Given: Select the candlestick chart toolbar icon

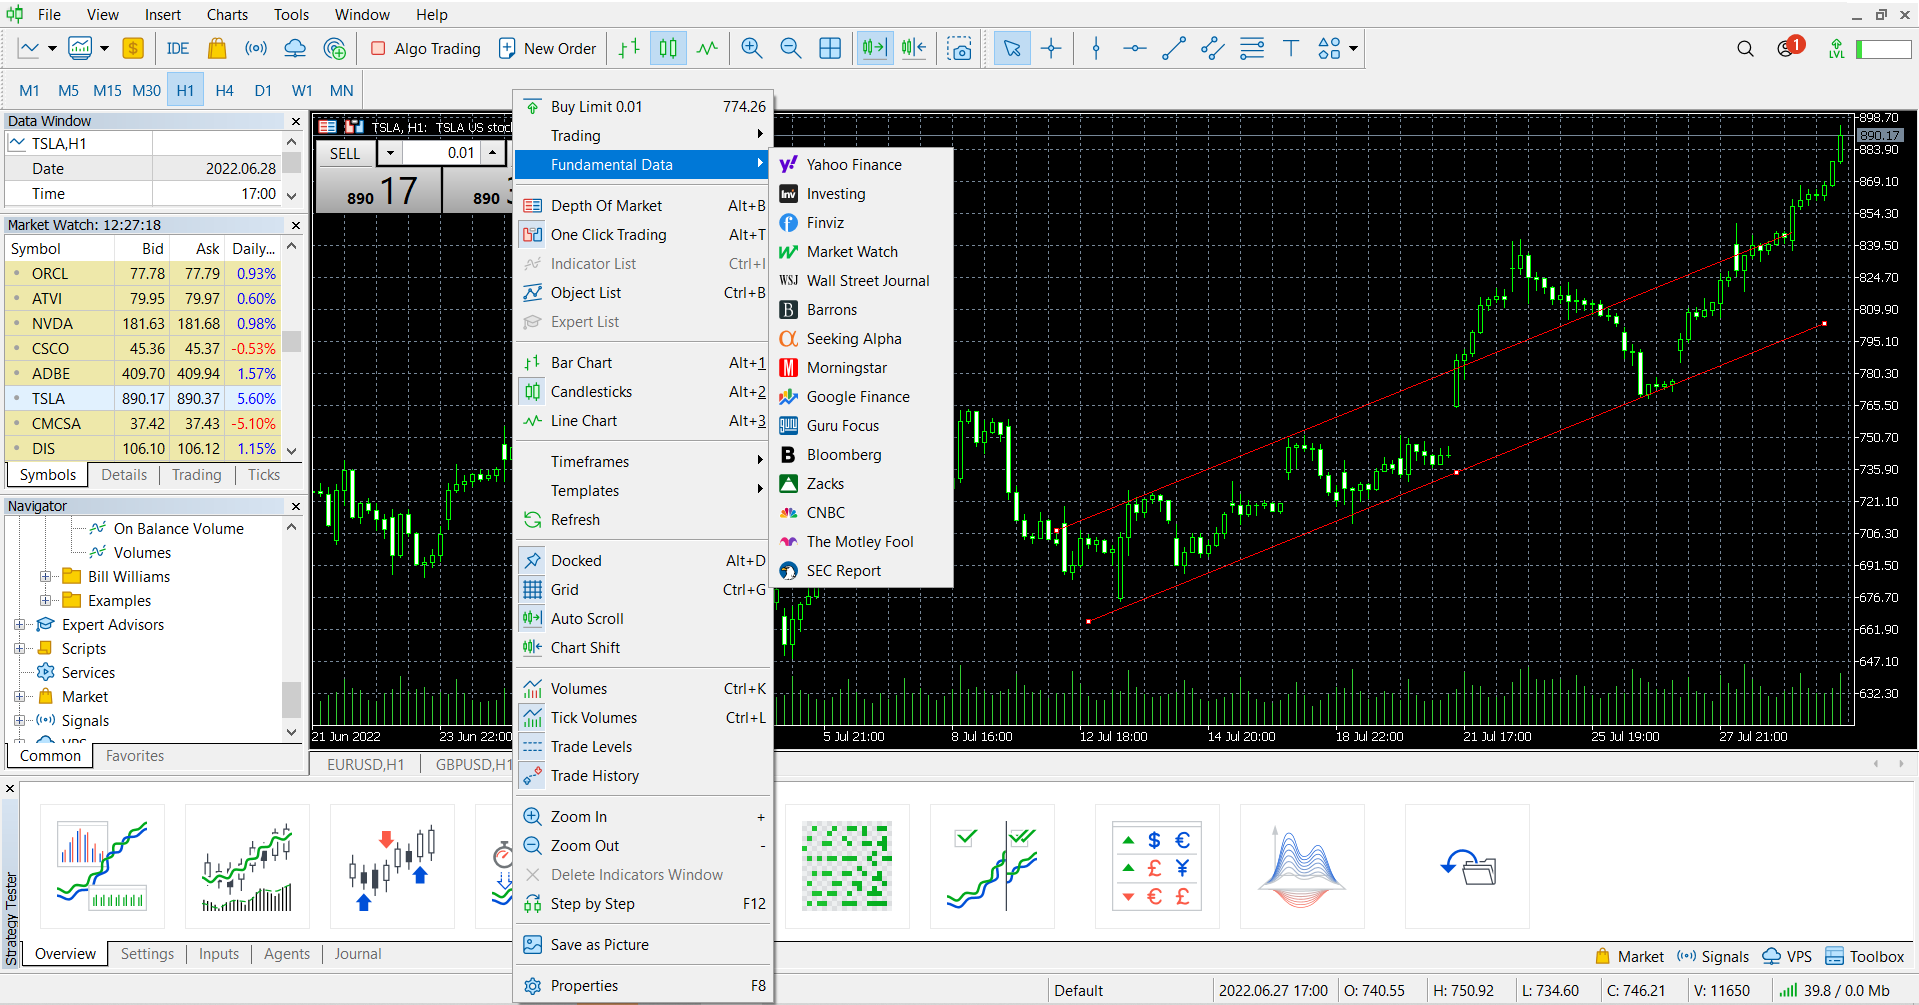Looking at the screenshot, I should [668, 48].
